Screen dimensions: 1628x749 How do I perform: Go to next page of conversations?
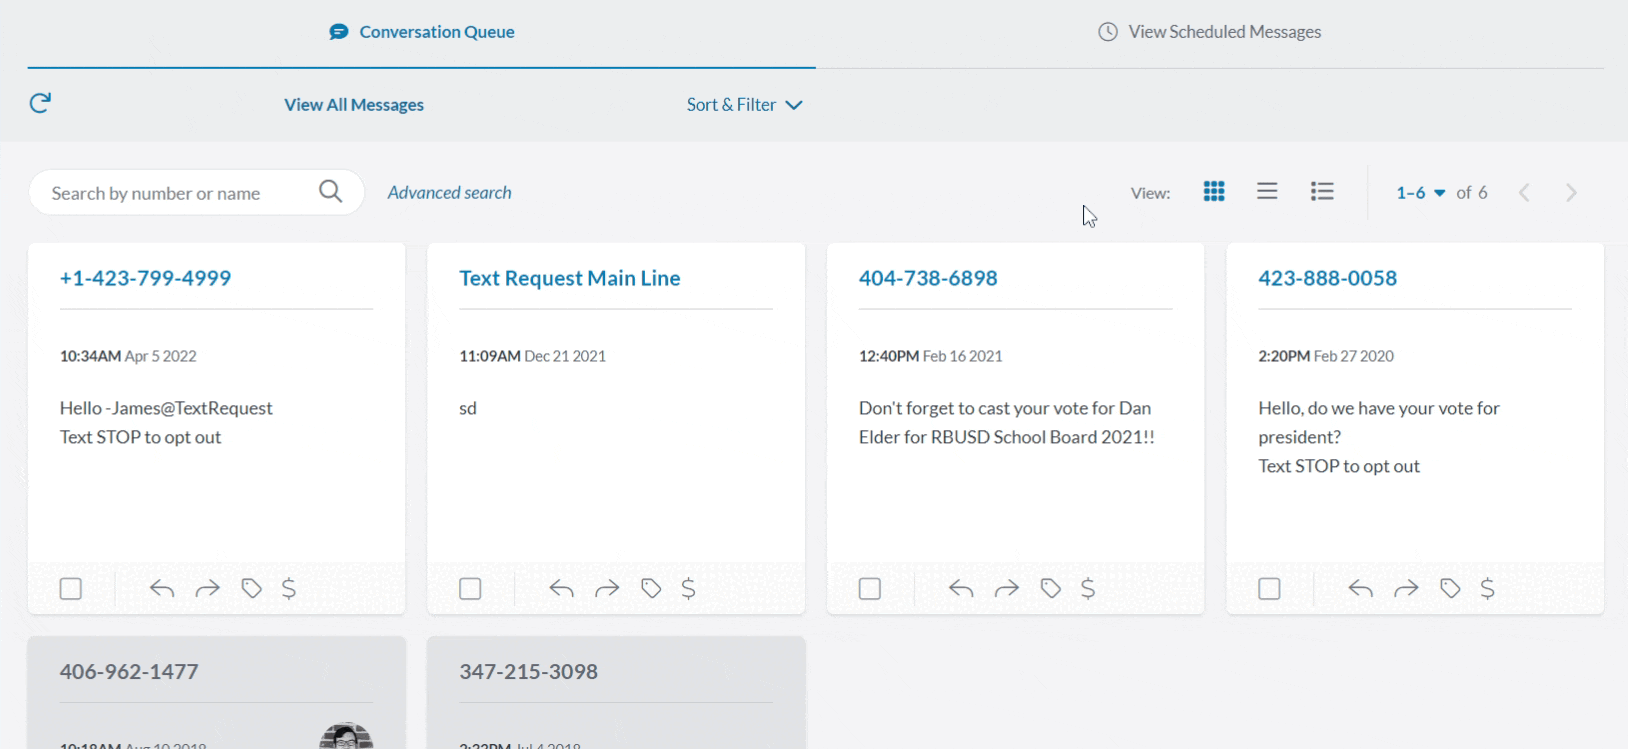tap(1571, 193)
